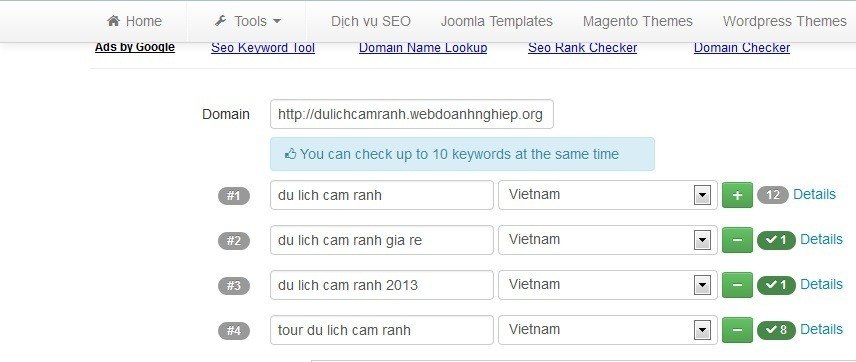The width and height of the screenshot is (856, 362).
Task: Click the minus button for row #4
Action: [737, 330]
